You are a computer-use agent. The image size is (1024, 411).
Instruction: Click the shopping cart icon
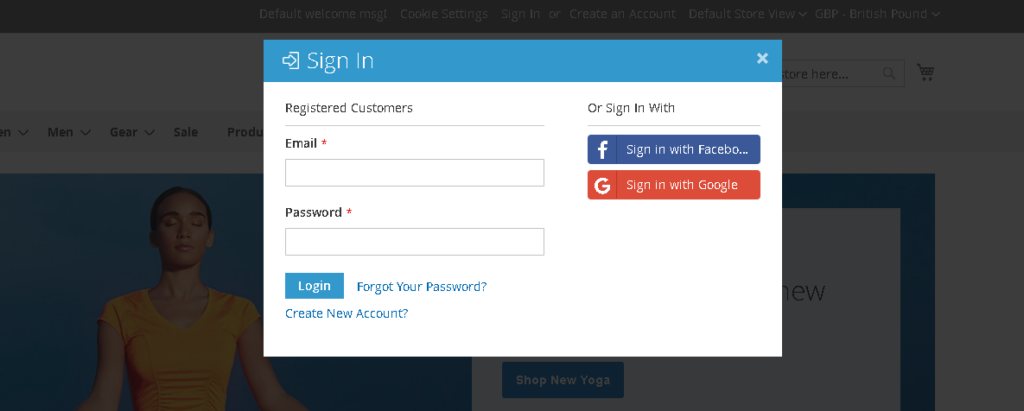point(926,73)
